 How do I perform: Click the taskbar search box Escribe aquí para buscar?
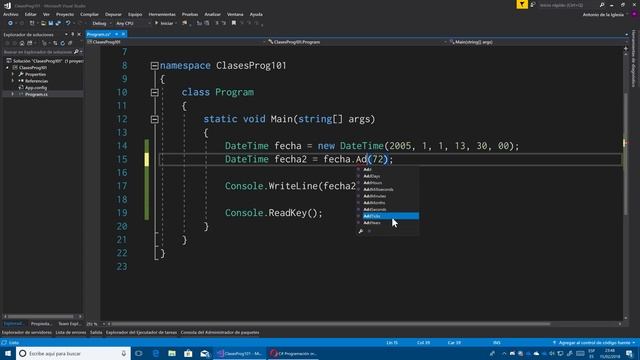73,353
